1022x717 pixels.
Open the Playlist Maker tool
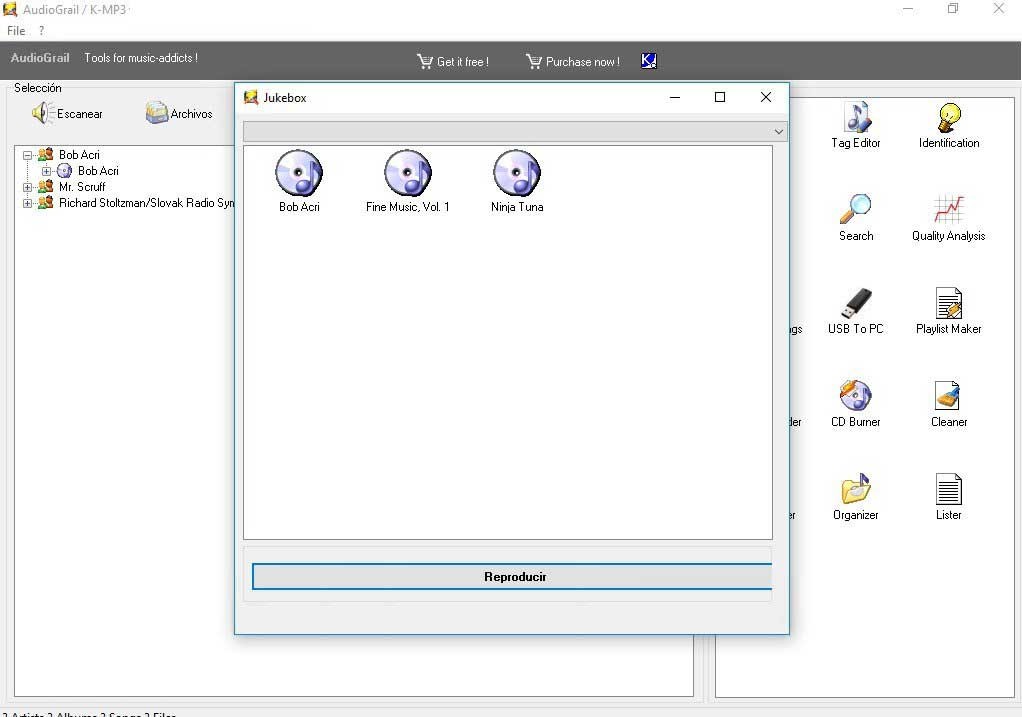(948, 304)
